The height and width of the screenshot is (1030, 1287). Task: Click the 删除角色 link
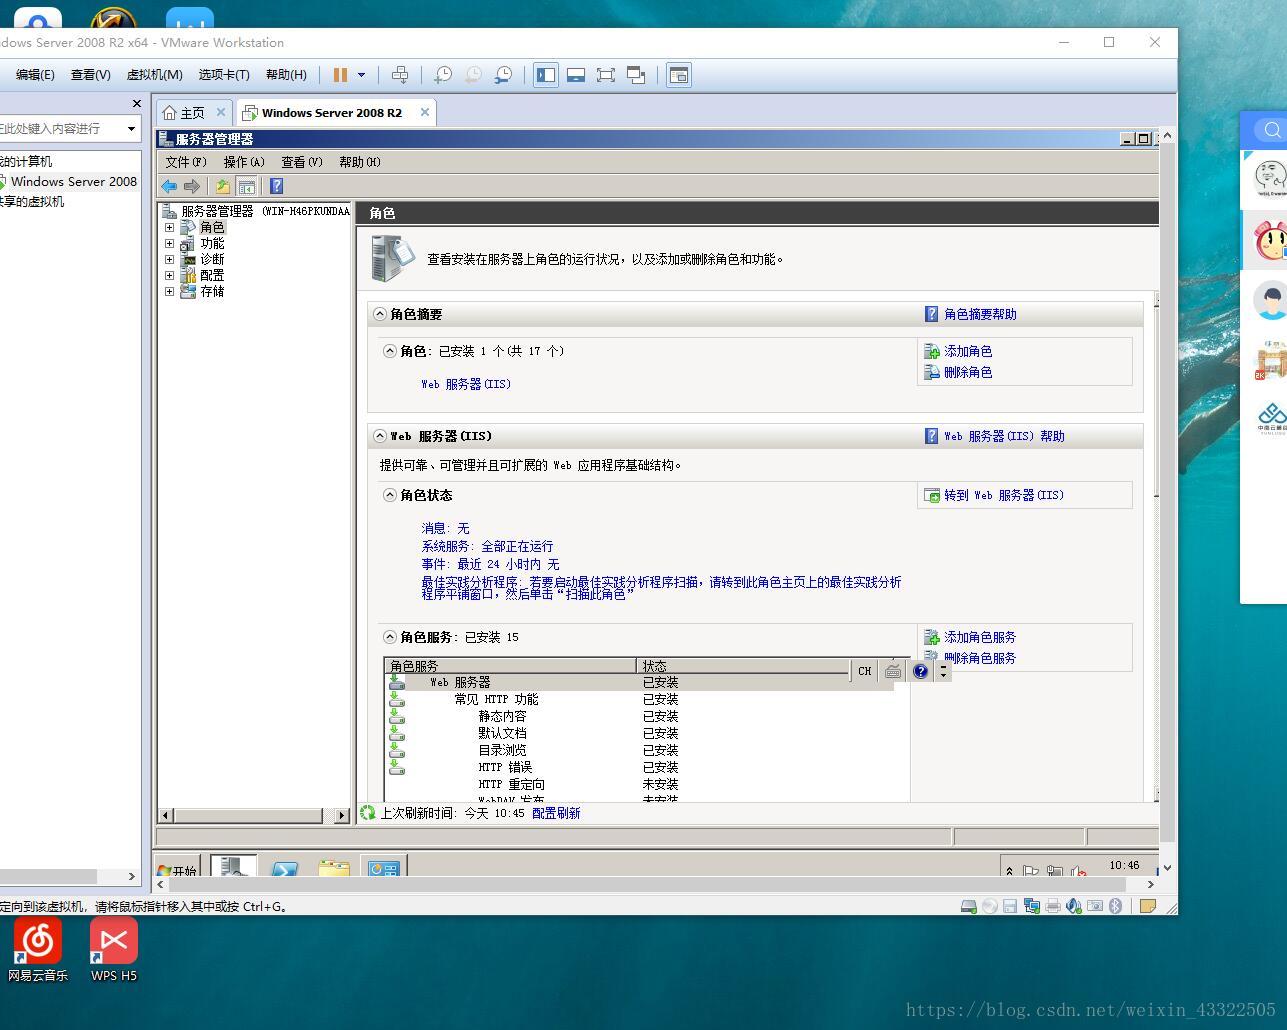(x=968, y=372)
